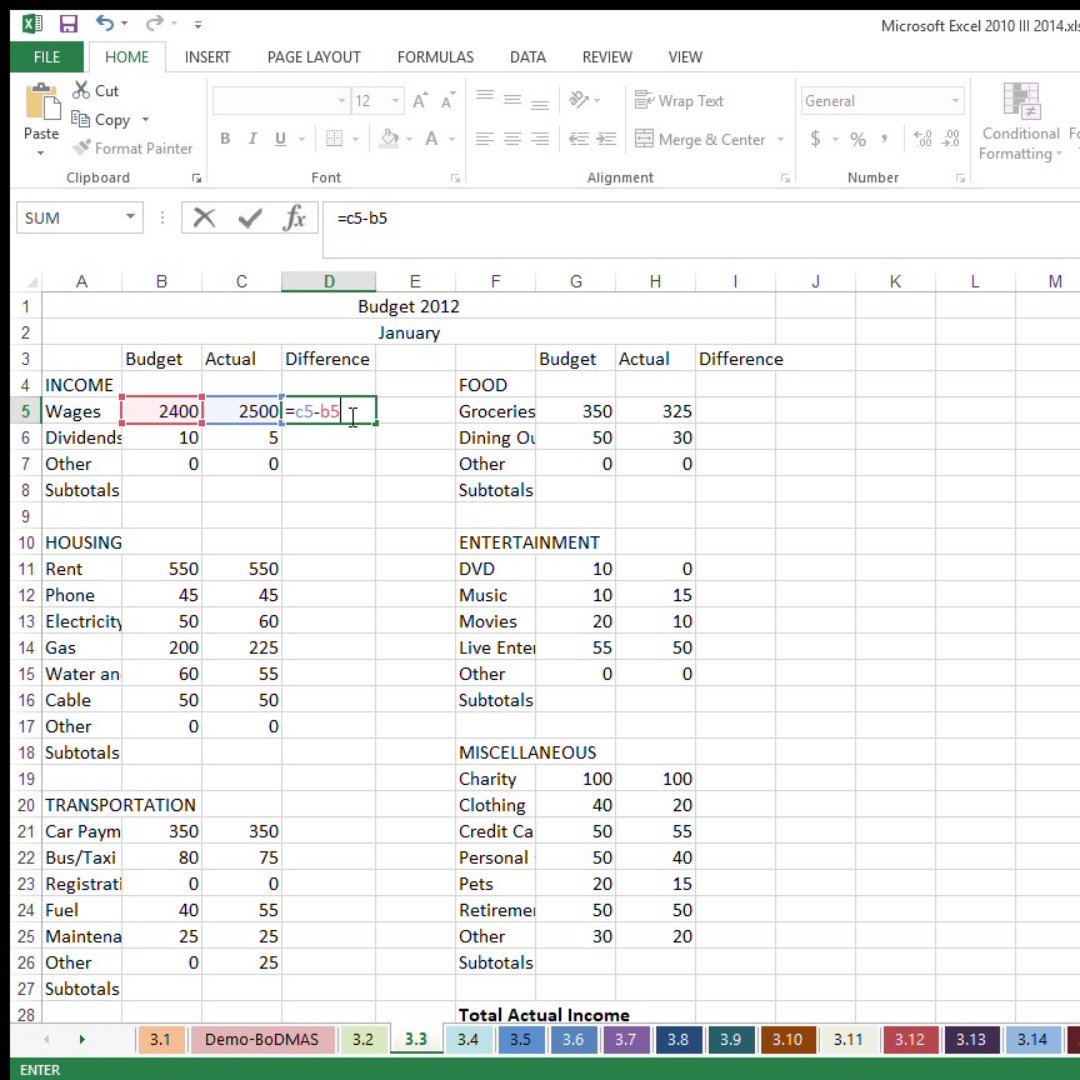Click the next sheet scroll arrow
Viewport: 1080px width, 1080px height.
pyautogui.click(x=82, y=1039)
